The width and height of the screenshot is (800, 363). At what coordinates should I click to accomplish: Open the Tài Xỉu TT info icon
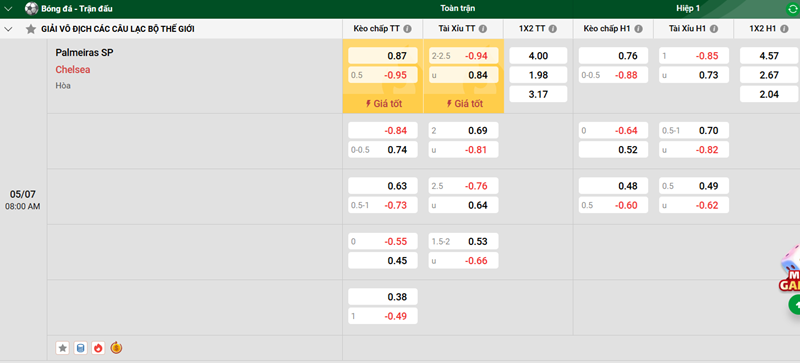(483, 29)
